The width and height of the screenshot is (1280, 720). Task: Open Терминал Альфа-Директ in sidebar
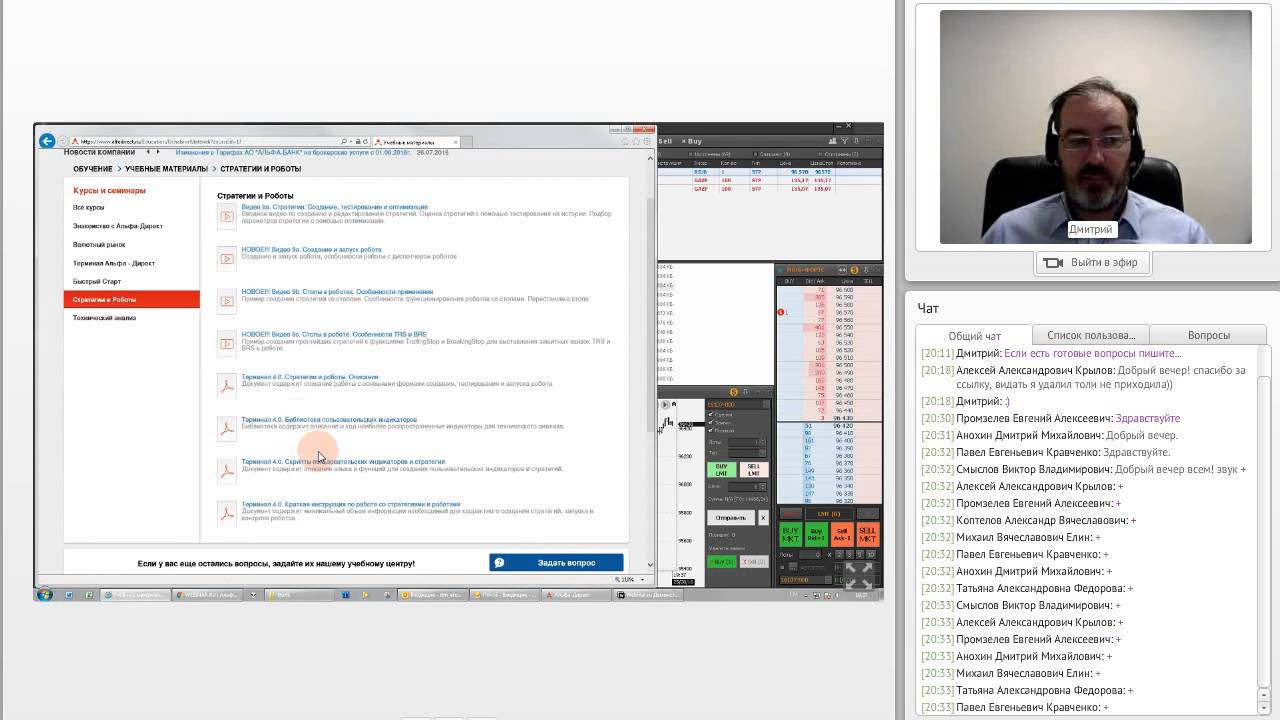click(114, 263)
